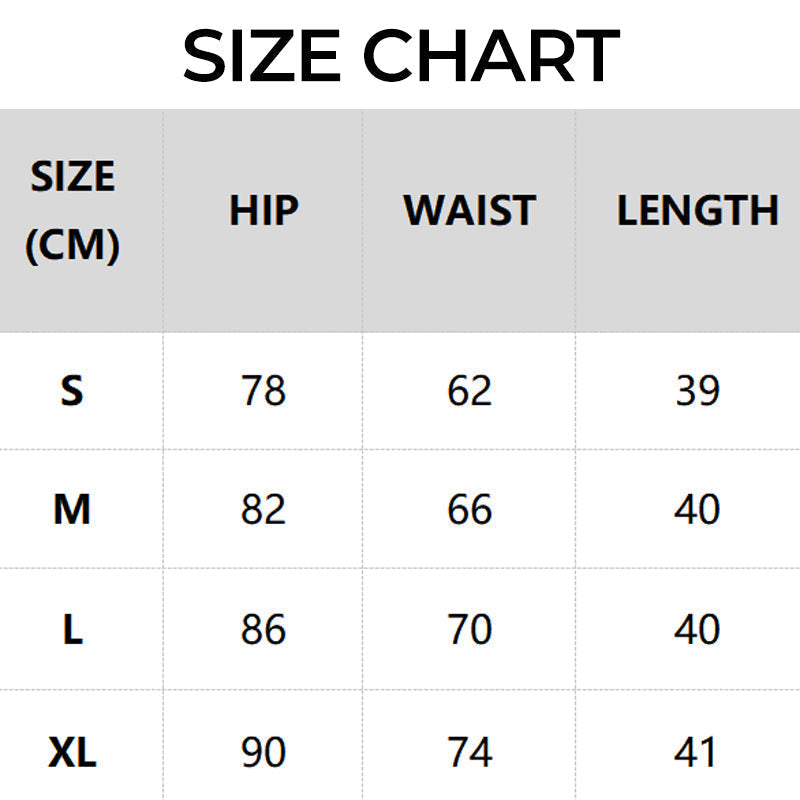This screenshot has width=800, height=800.
Task: Choose the XL size row label
Action: pos(72,752)
